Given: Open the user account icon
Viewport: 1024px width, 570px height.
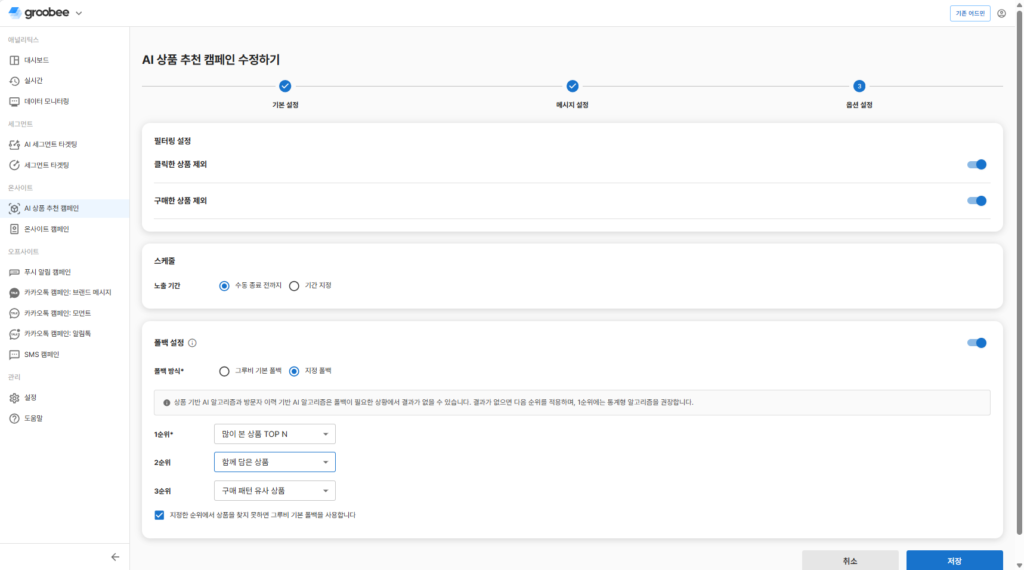Looking at the screenshot, I should tap(1001, 13).
